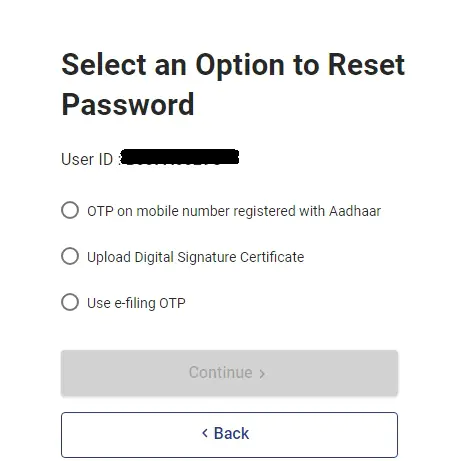Click the word 'Password' in the heading
Viewport: 476px width, 461px height.
coord(128,105)
